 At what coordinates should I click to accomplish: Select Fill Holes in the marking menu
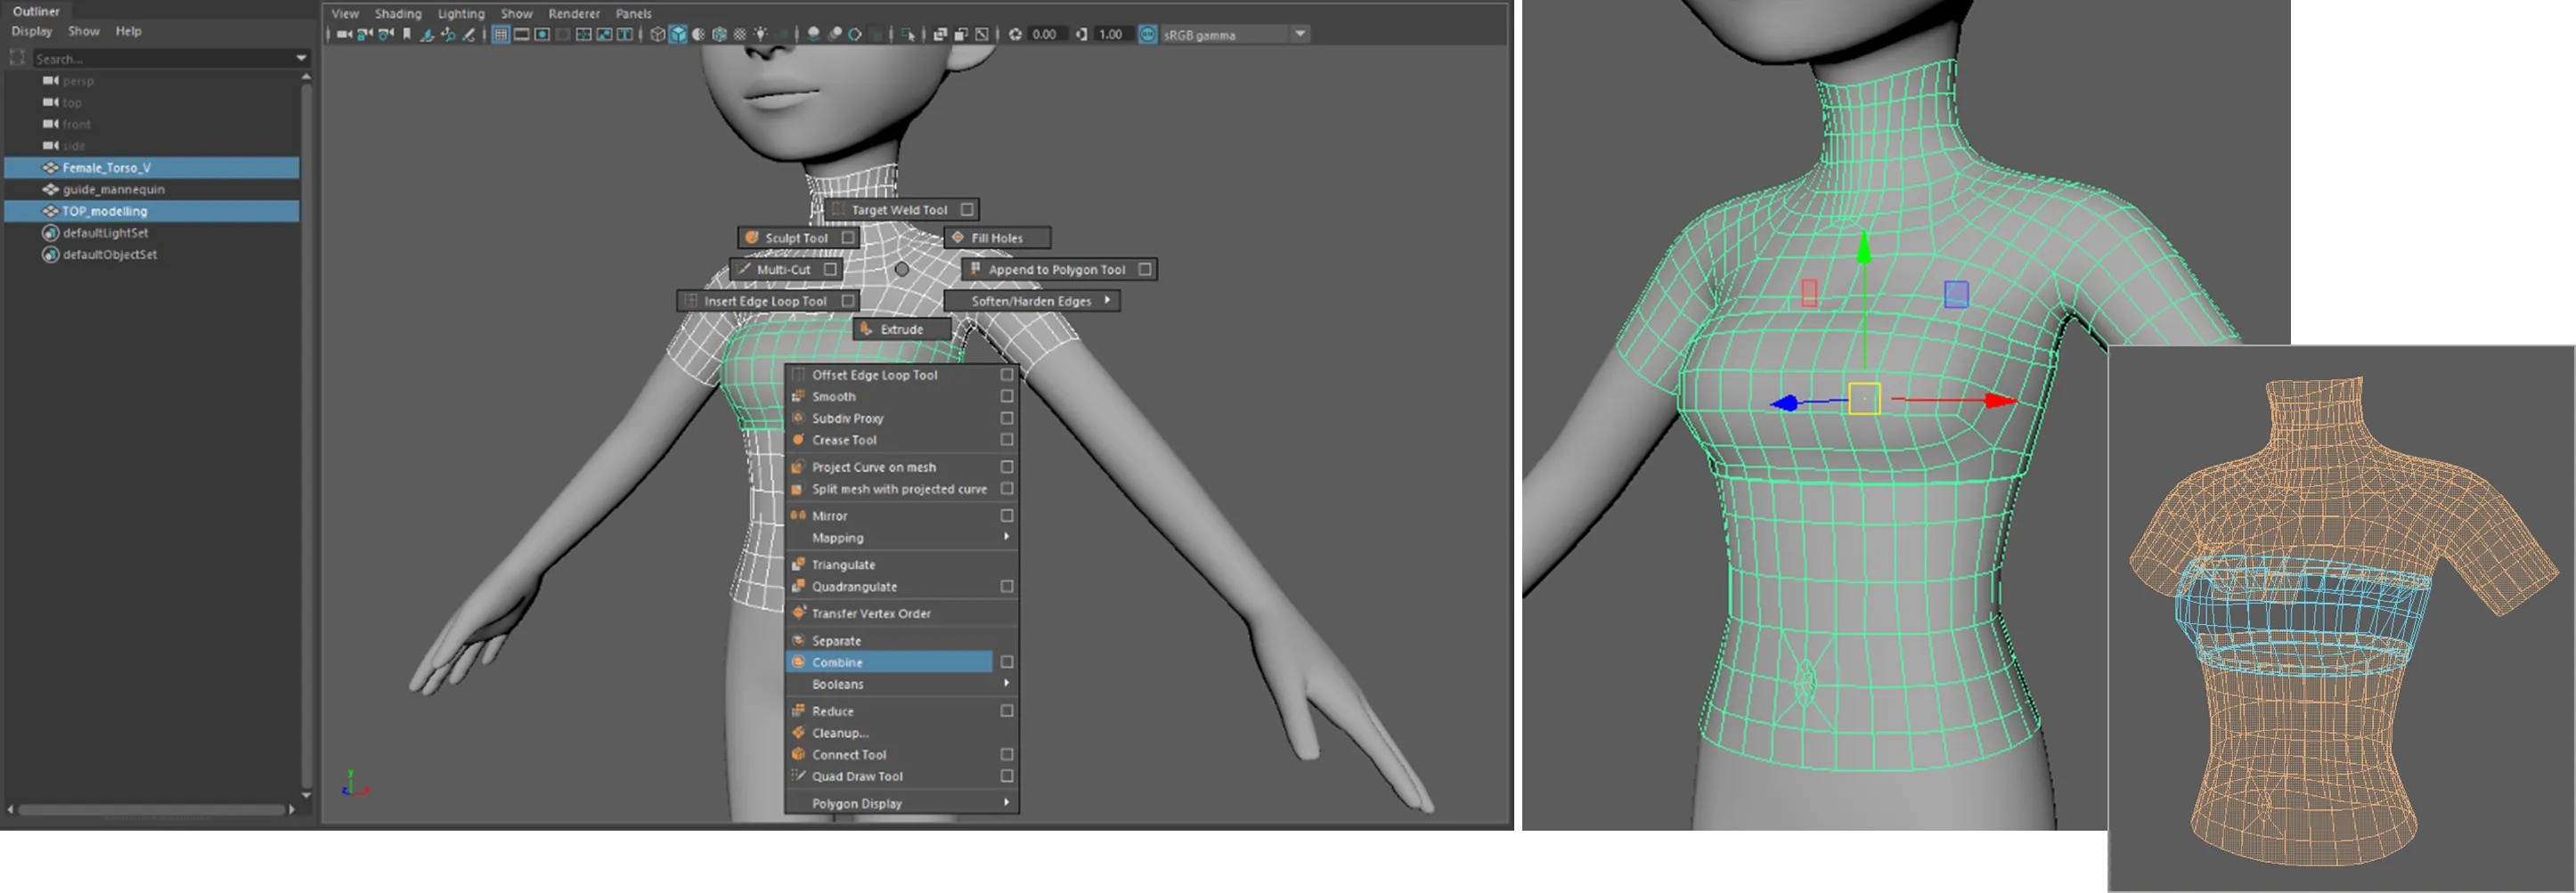tap(997, 238)
